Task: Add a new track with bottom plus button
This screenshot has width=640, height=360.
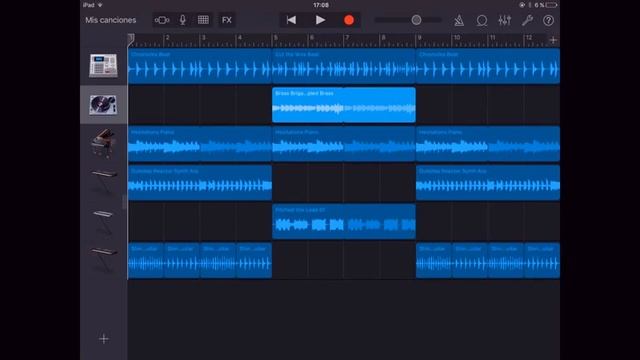Action: [104, 338]
